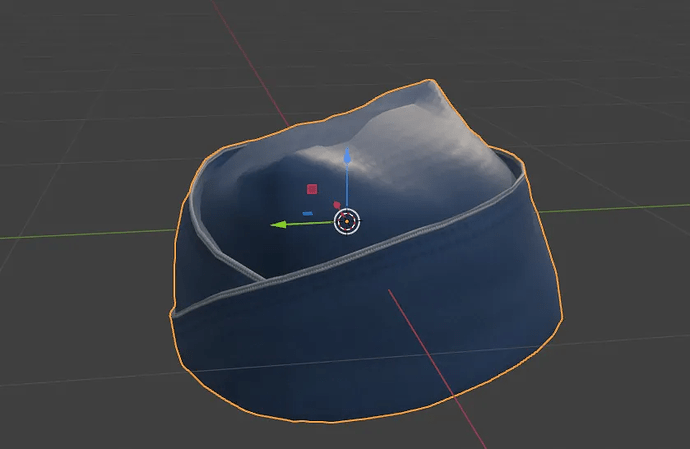Click the pointed top corner of the hat
The width and height of the screenshot is (690, 449).
pyautogui.click(x=430, y=83)
